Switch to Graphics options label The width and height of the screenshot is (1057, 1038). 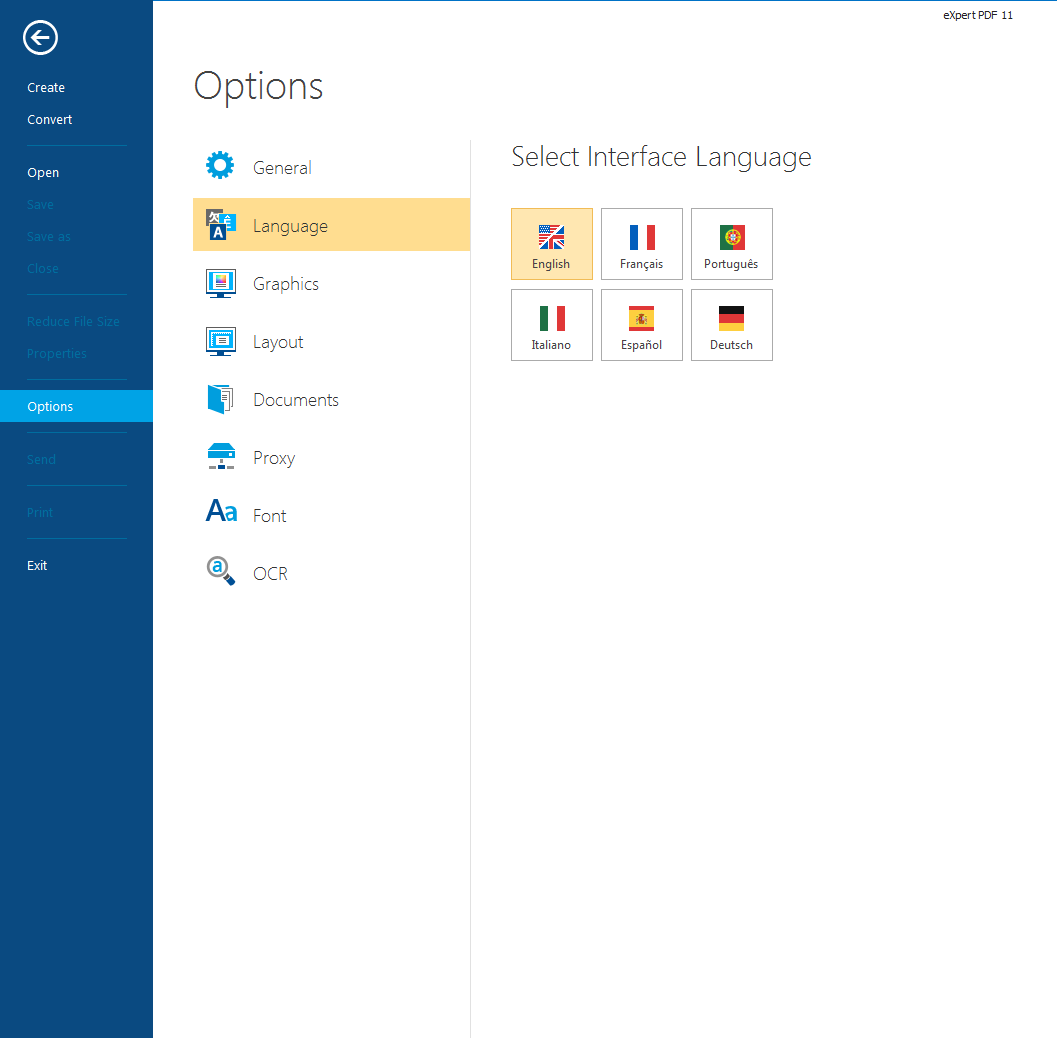pos(286,284)
